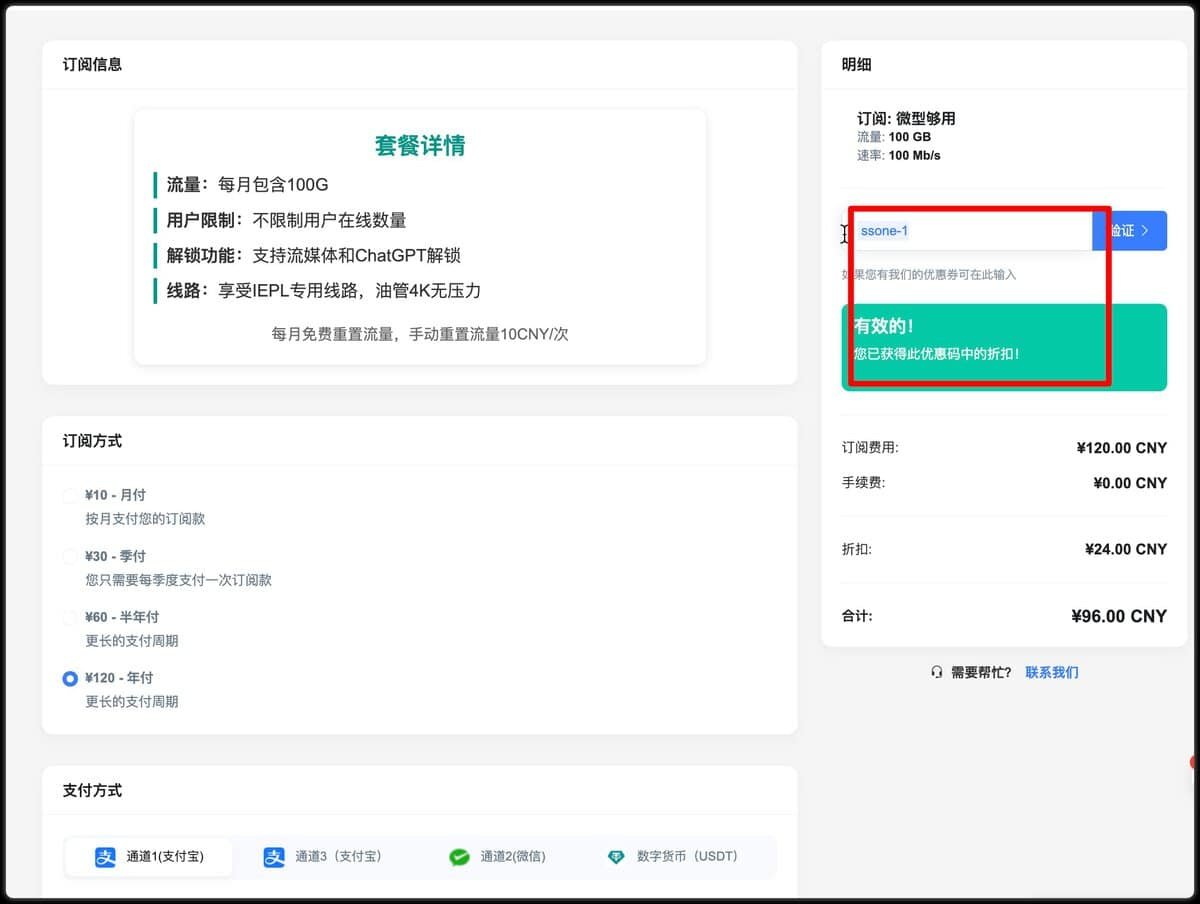Viewport: 1200px width, 904px height.
Task: Click the selected ¥120 annual payment radio
Action: (70, 678)
